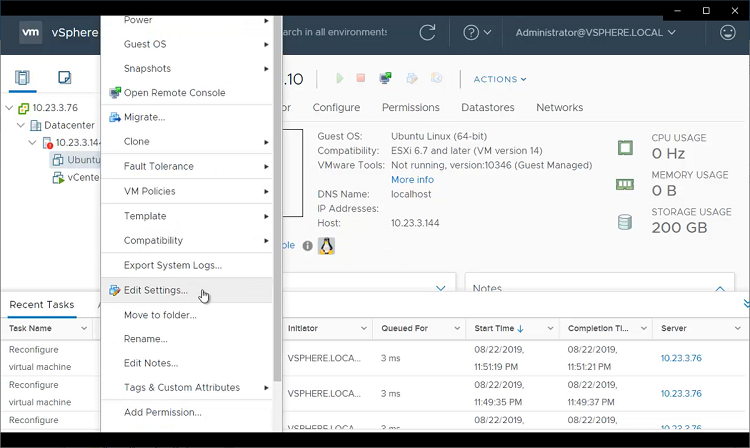Choose Add Permission... menu entry
Image resolution: width=750 pixels, height=448 pixels.
[187, 412]
